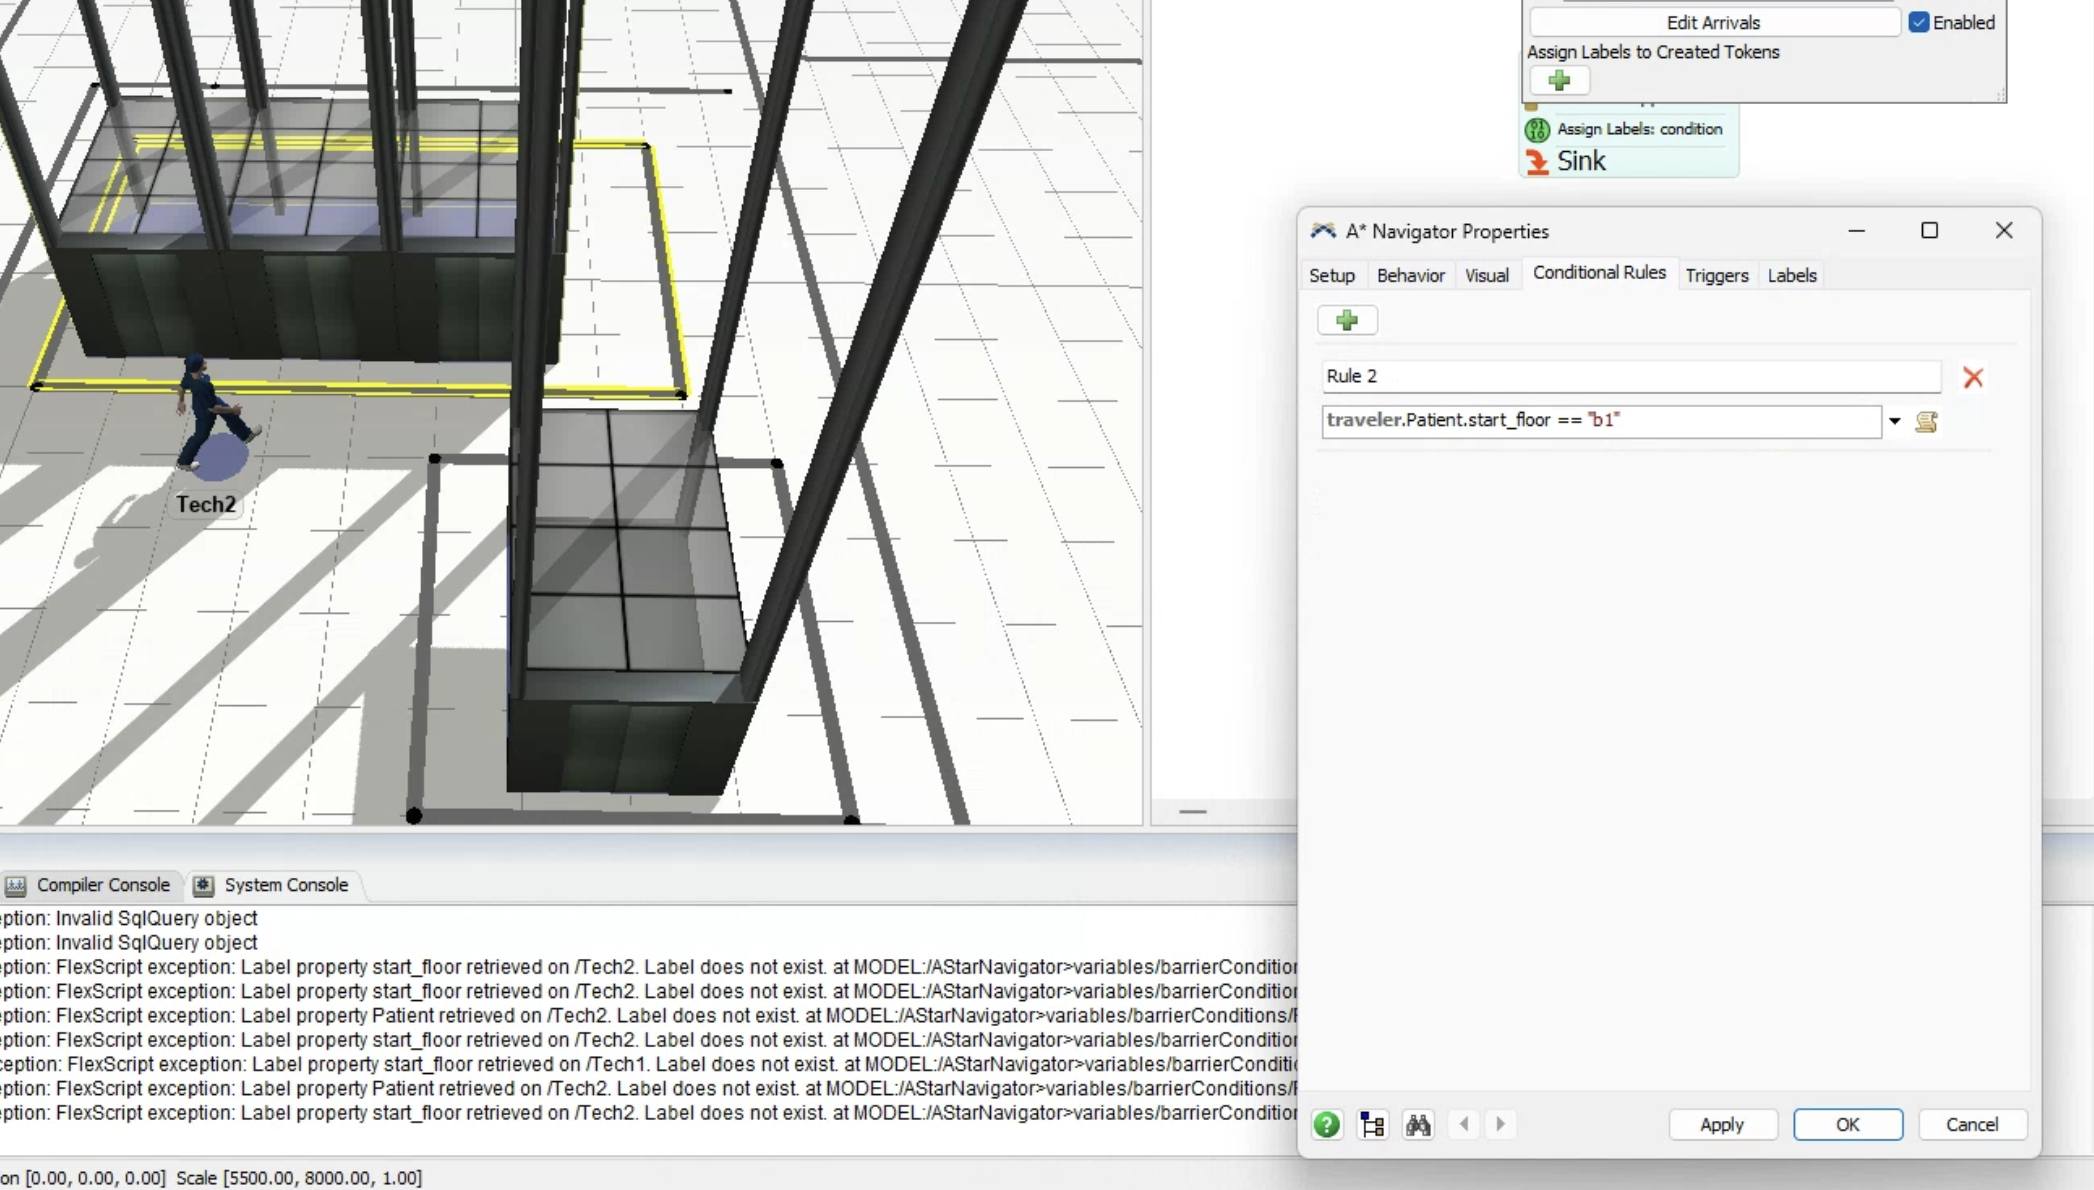Click the green help question mark icon

pos(1326,1125)
